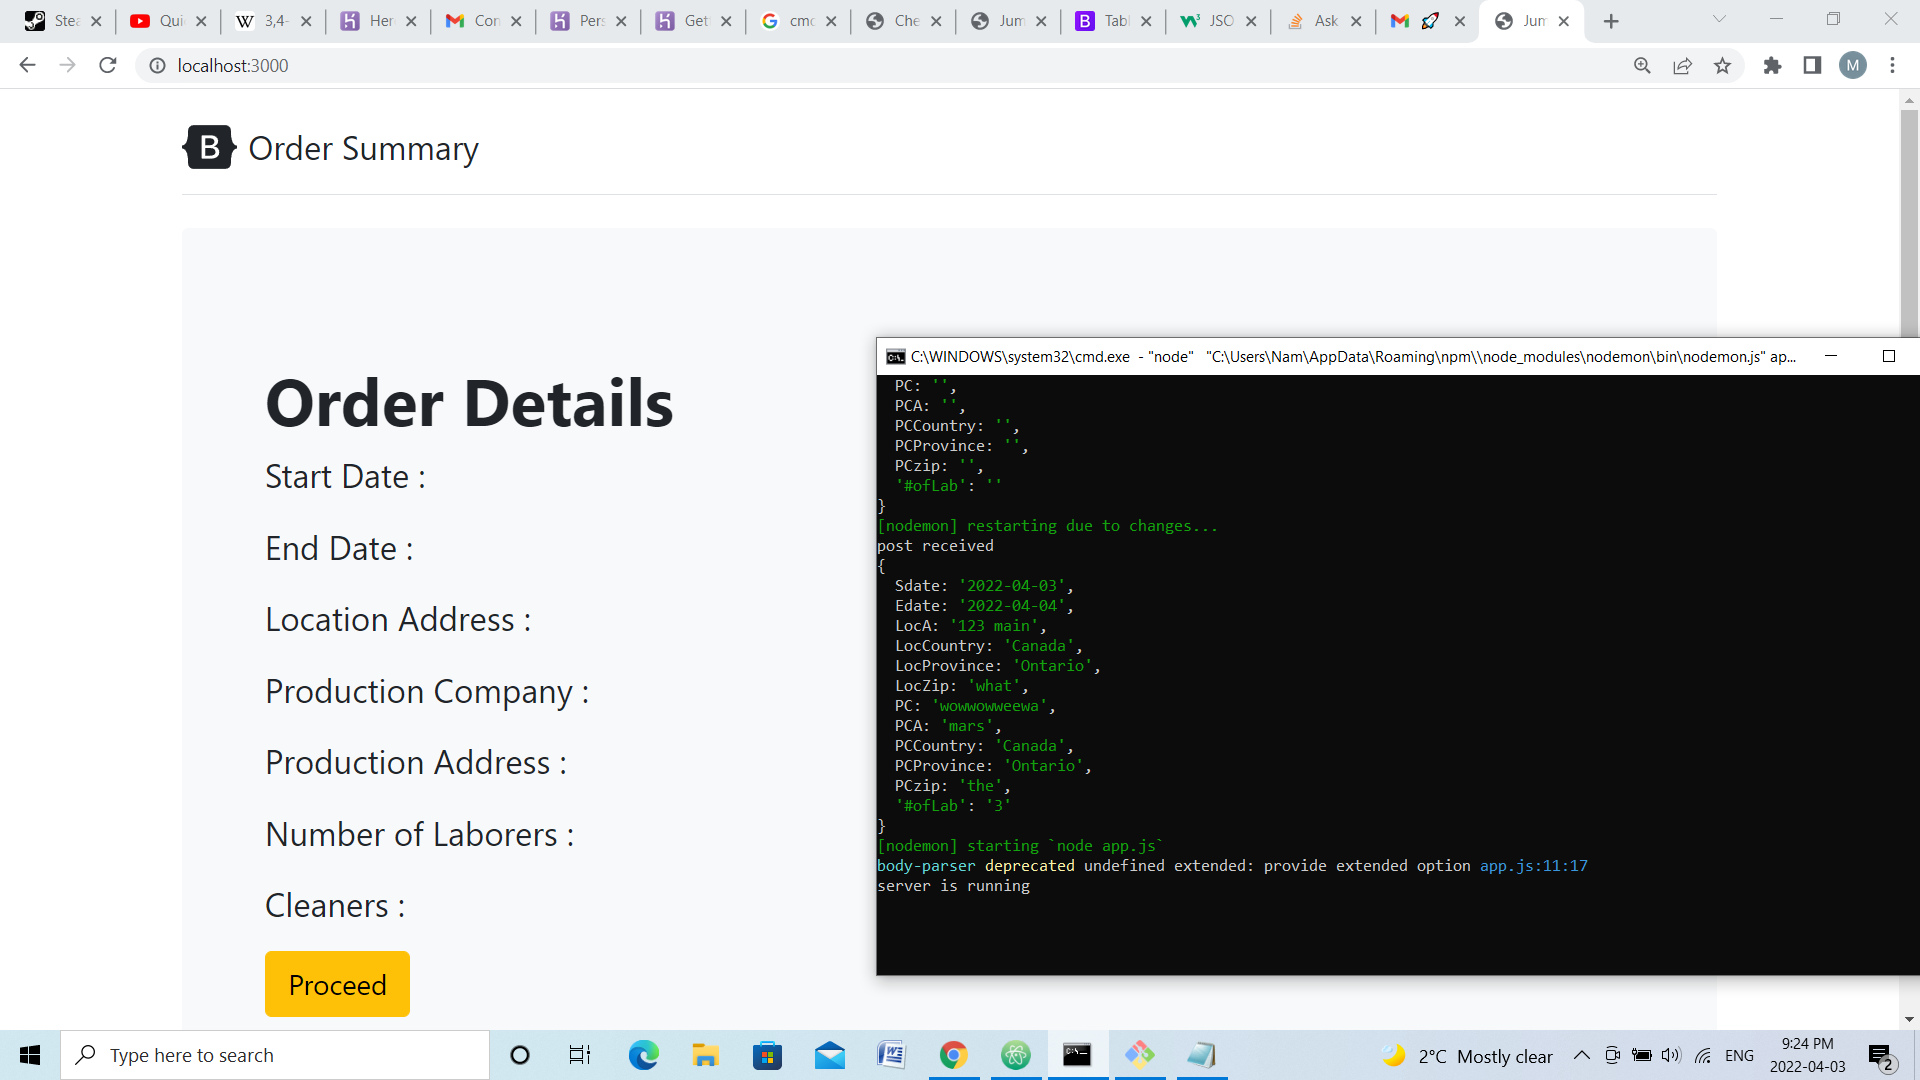Reload the localhost page
Viewport: 1920px width, 1080px height.
(108, 65)
